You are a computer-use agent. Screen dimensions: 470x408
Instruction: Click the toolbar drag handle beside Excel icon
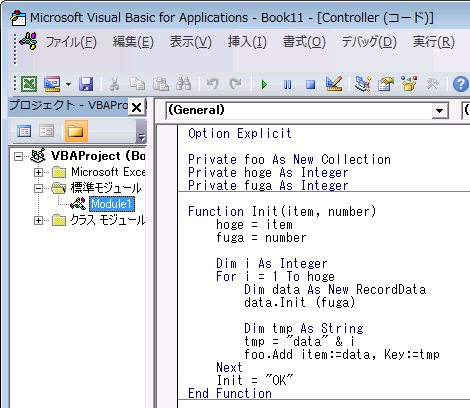(15, 83)
